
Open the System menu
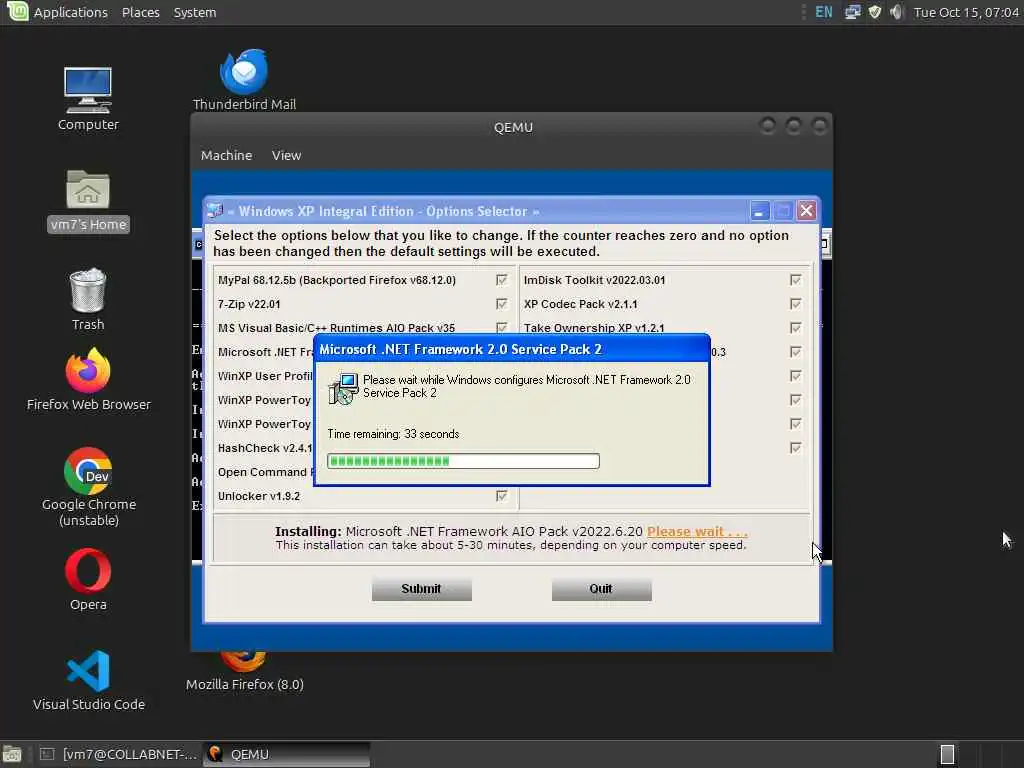tap(195, 12)
